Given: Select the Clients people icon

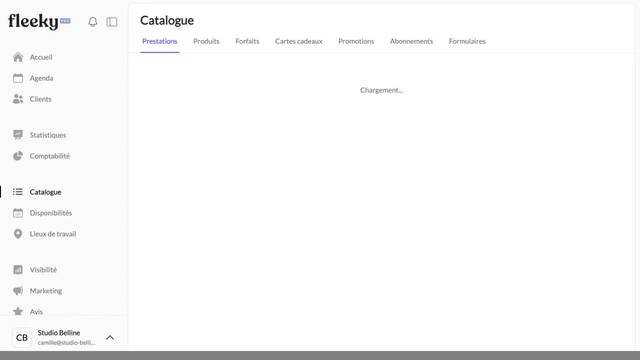Looking at the screenshot, I should pos(18,99).
